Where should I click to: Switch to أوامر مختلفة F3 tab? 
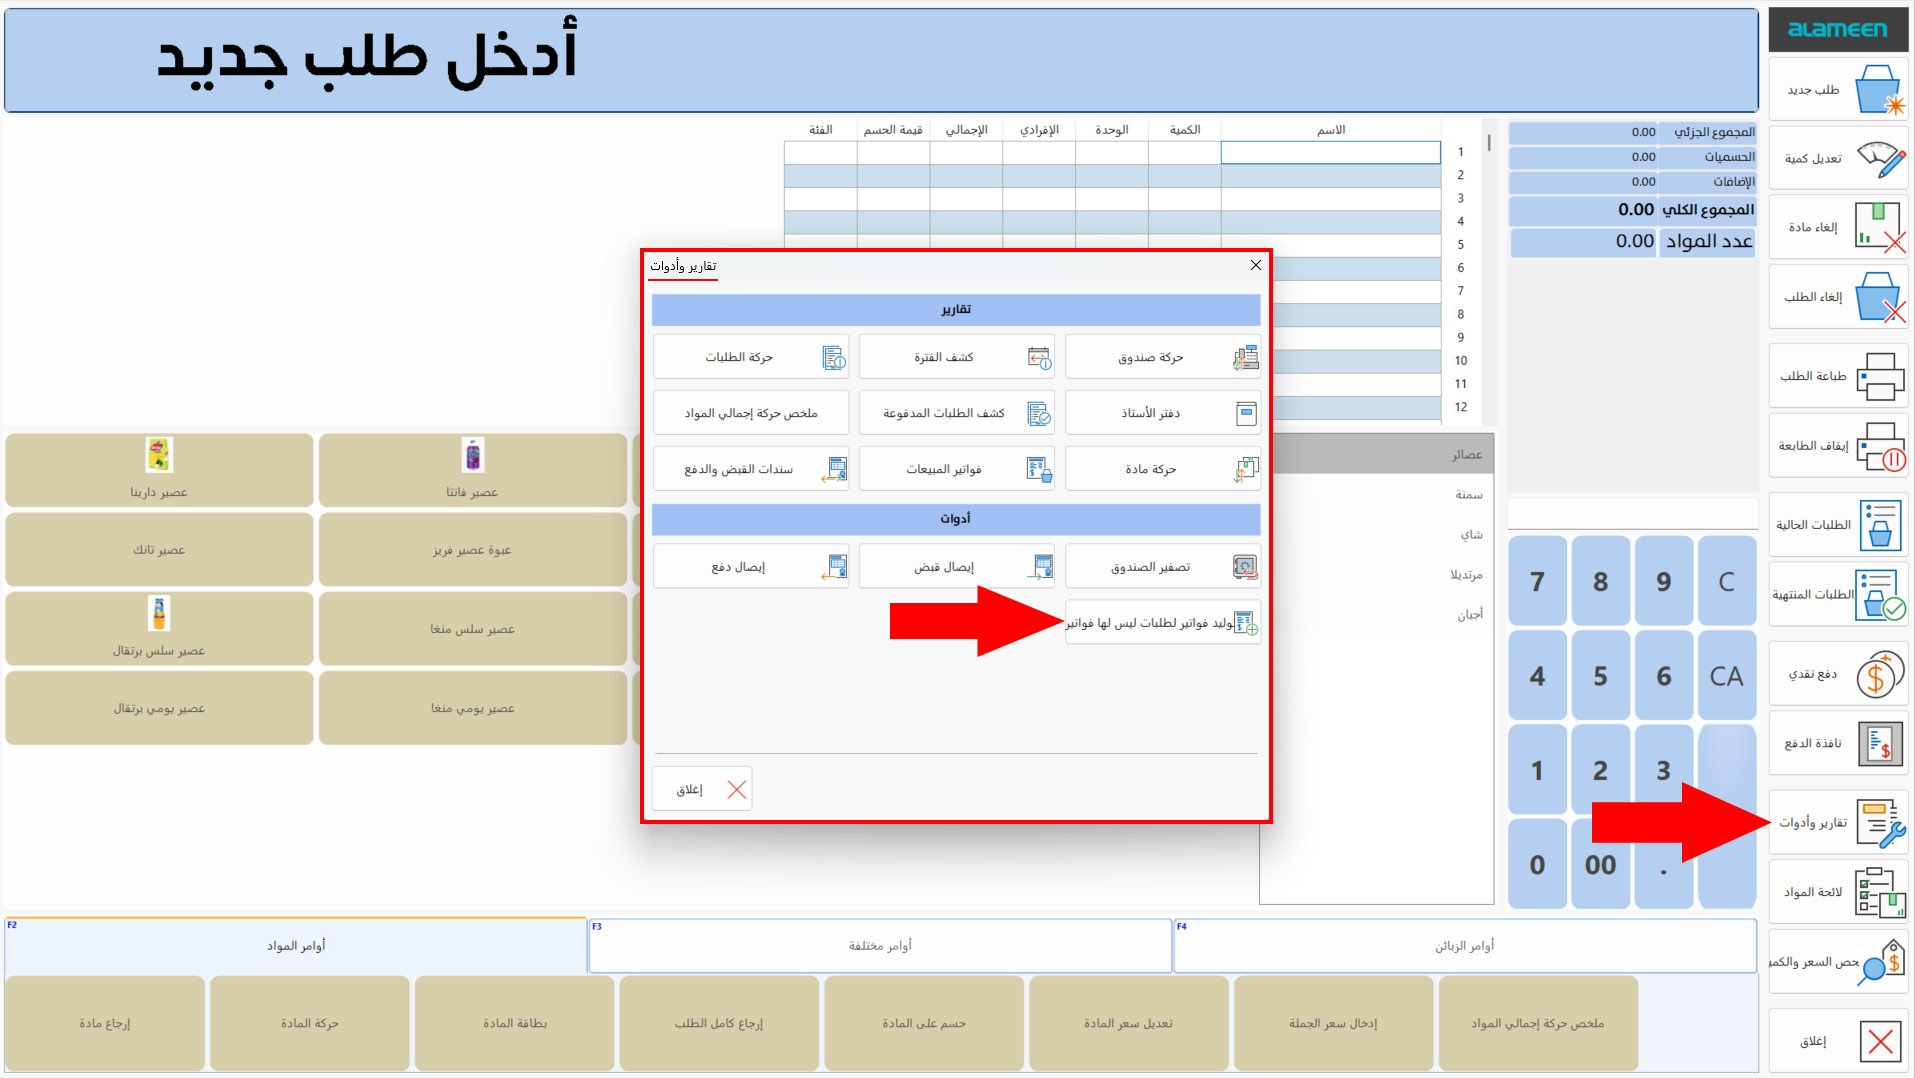880,945
